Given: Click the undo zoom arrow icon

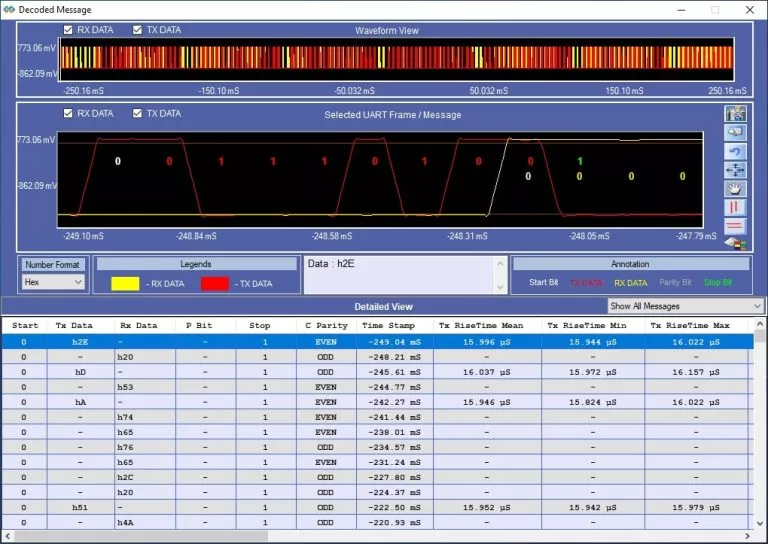Looking at the screenshot, I should point(736,151).
